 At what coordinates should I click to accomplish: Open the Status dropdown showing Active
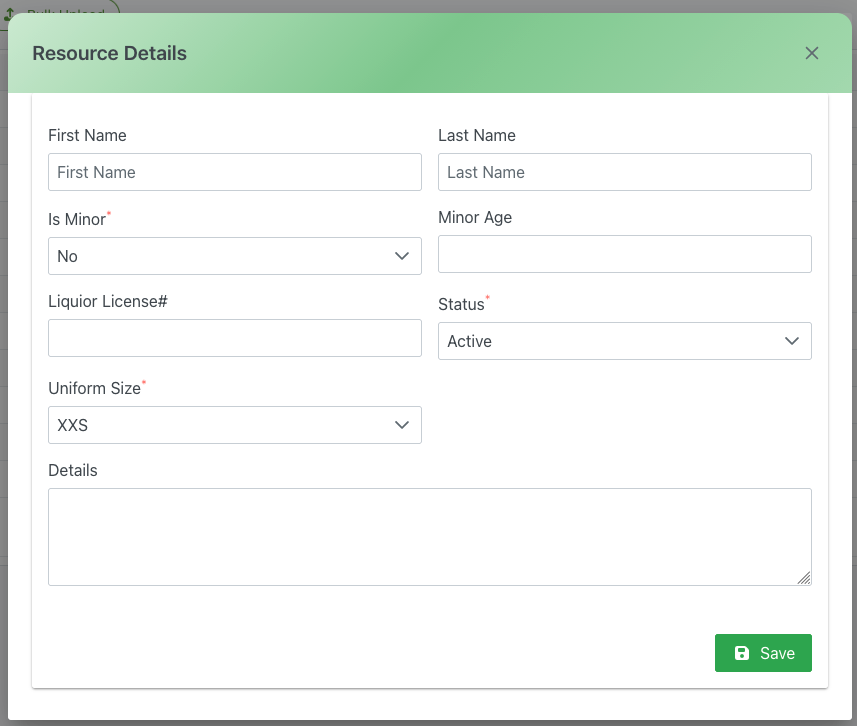coord(624,341)
